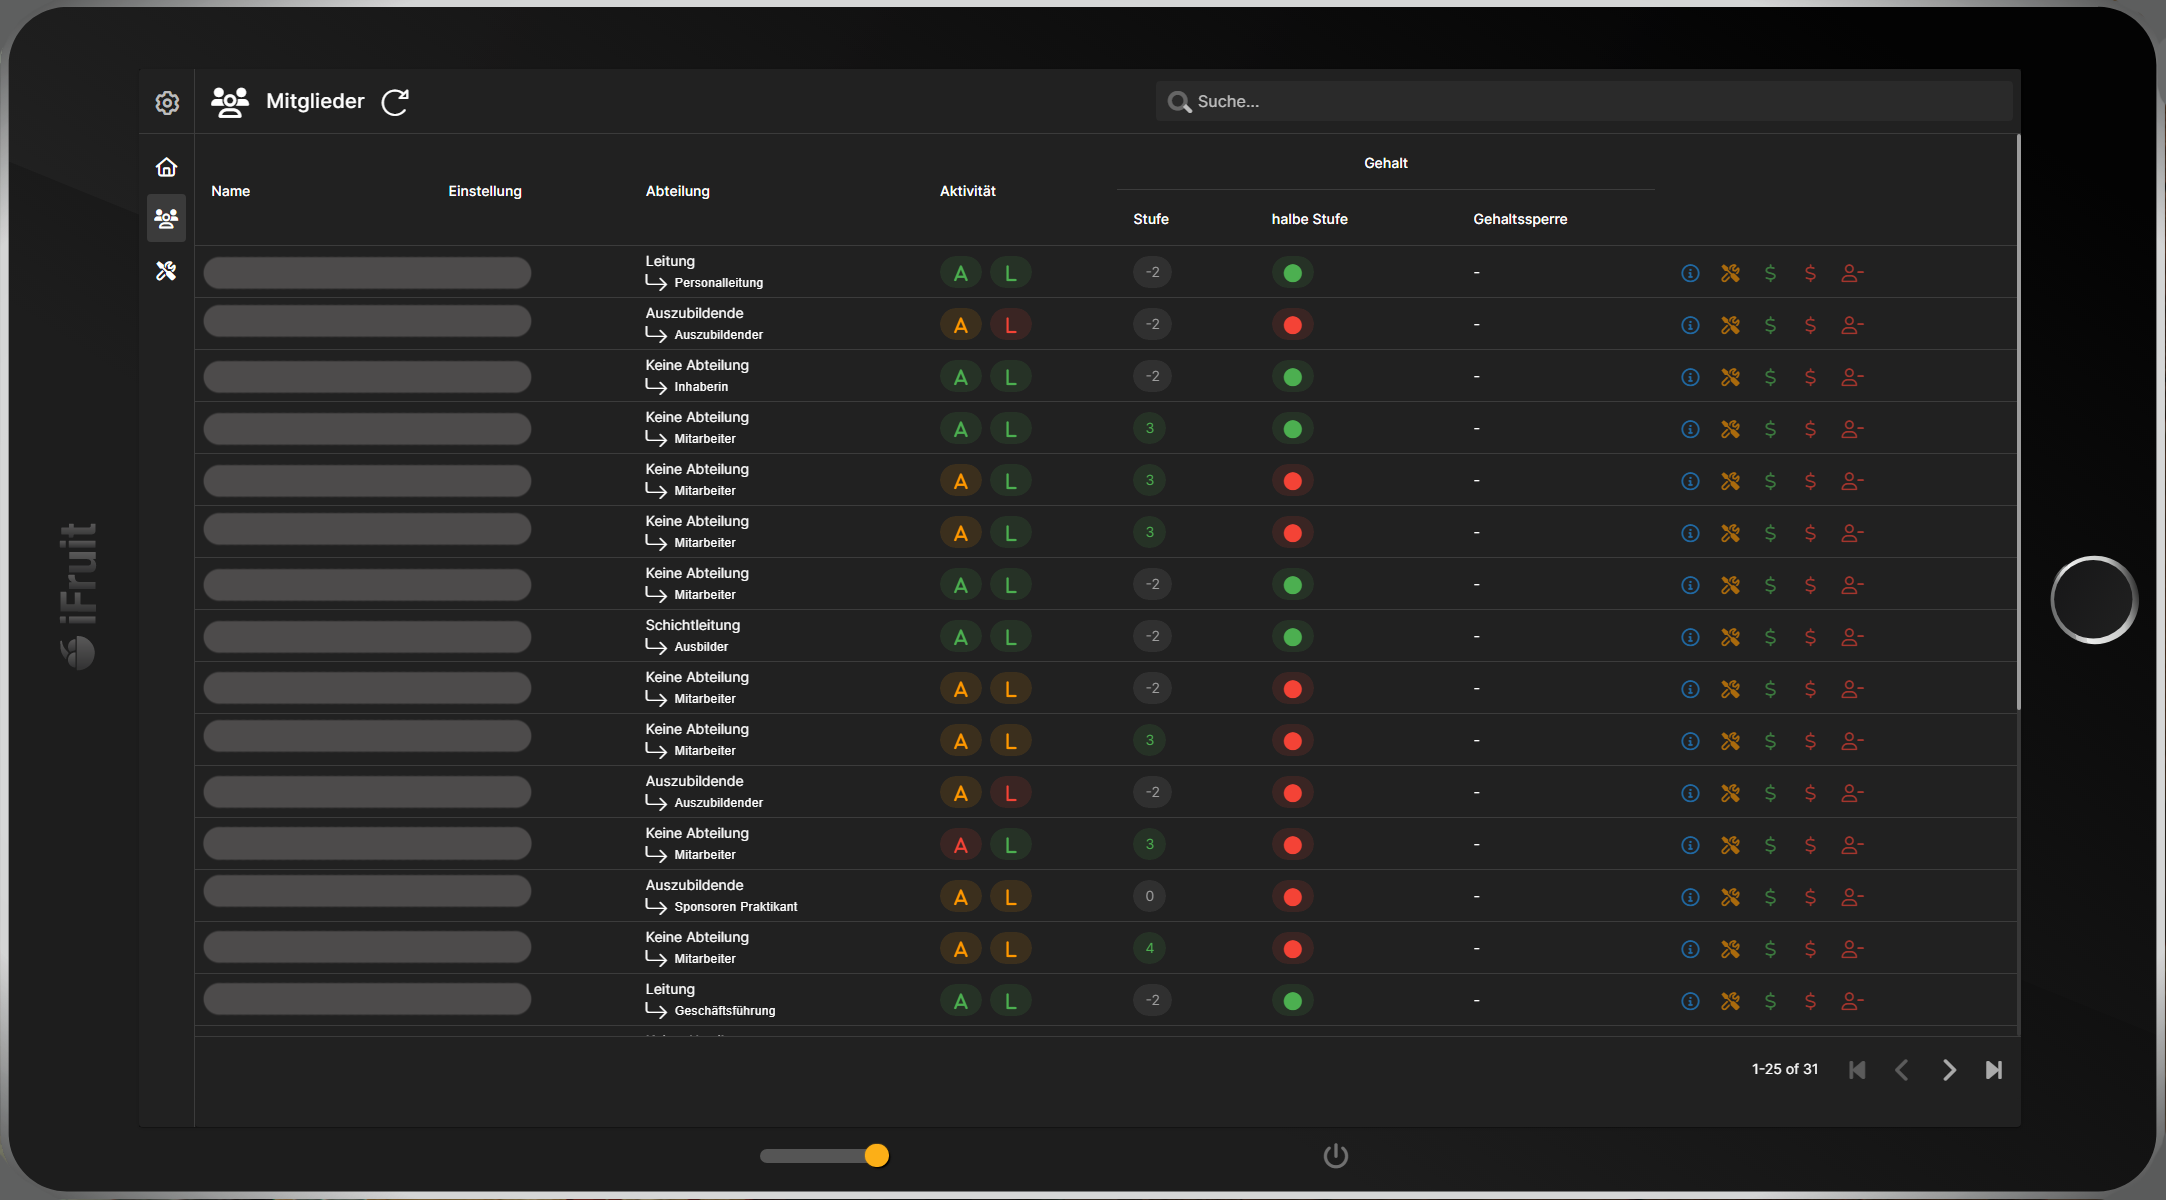The image size is (2166, 1200).
Task: Click the Abteilung column header
Action: pos(678,191)
